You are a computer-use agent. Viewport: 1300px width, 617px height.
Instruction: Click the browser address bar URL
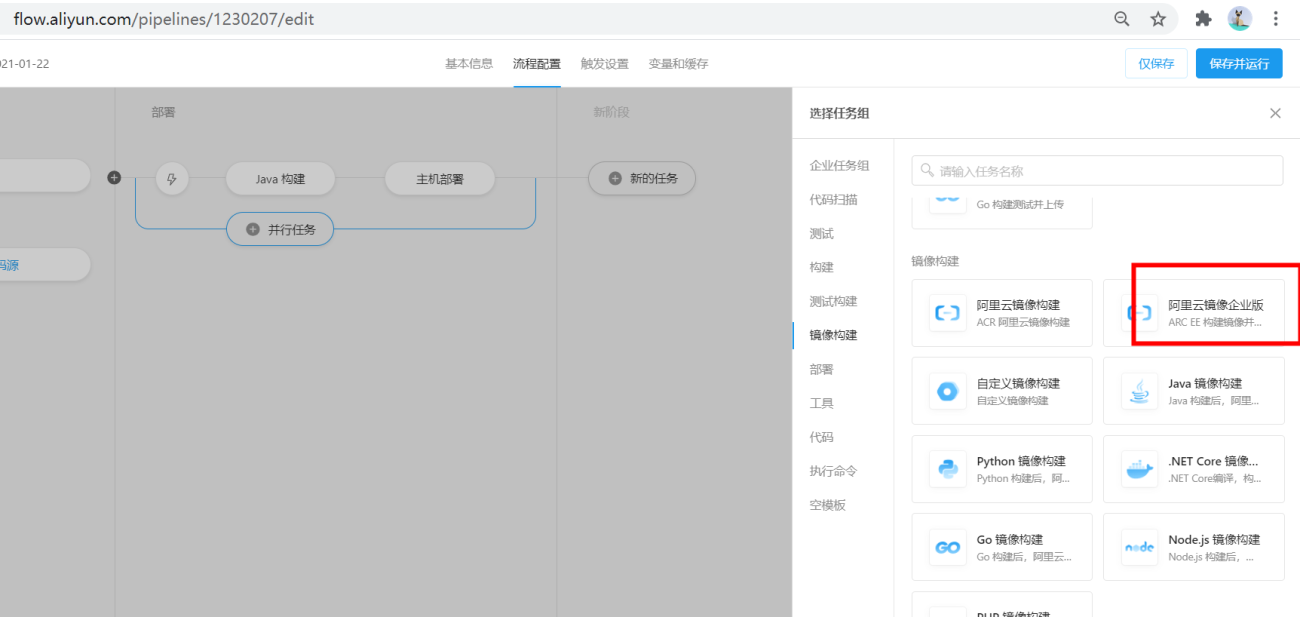164,19
